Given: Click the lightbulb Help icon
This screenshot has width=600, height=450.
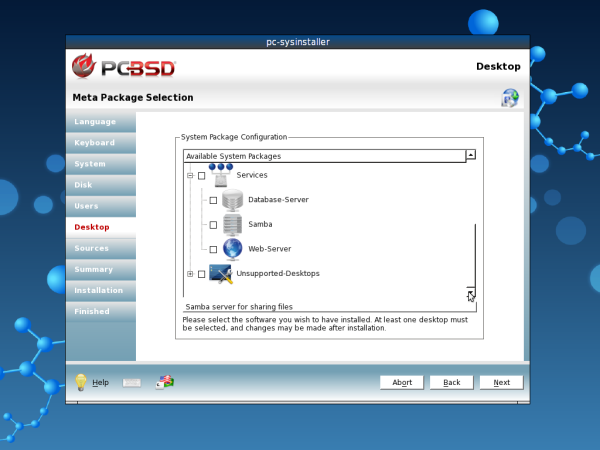Looking at the screenshot, I should click(x=82, y=382).
